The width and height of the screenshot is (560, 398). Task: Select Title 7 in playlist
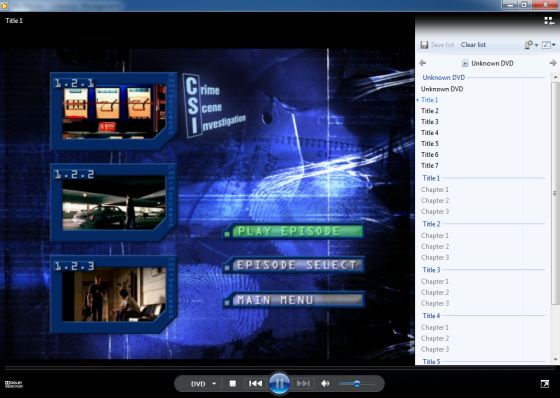pyautogui.click(x=430, y=166)
